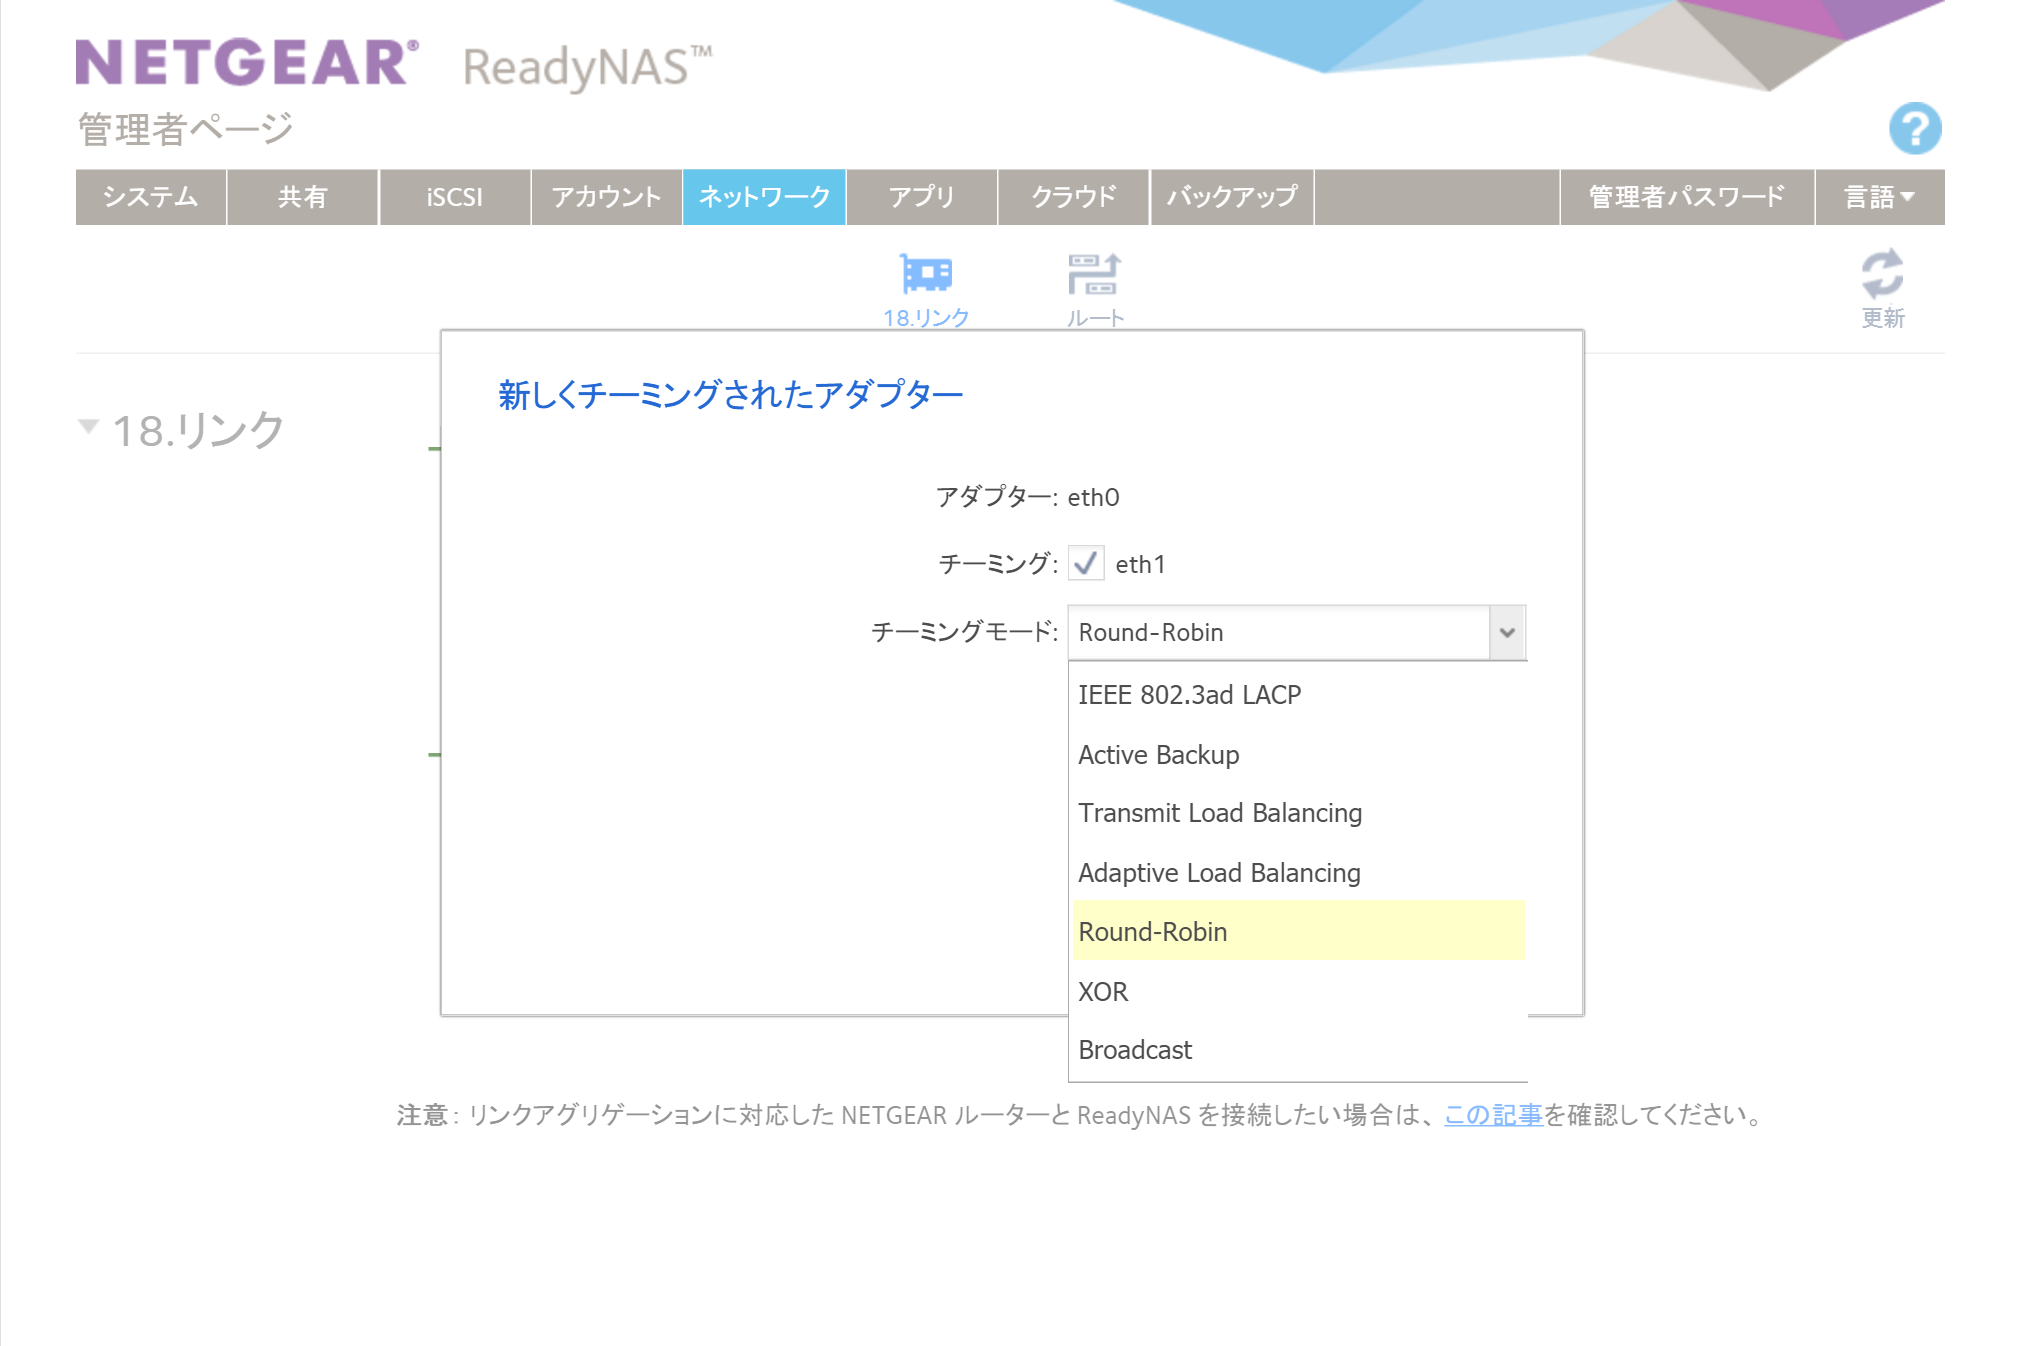2019x1346 pixels.
Task: Choose Active Backup teaming mode
Action: [1158, 755]
